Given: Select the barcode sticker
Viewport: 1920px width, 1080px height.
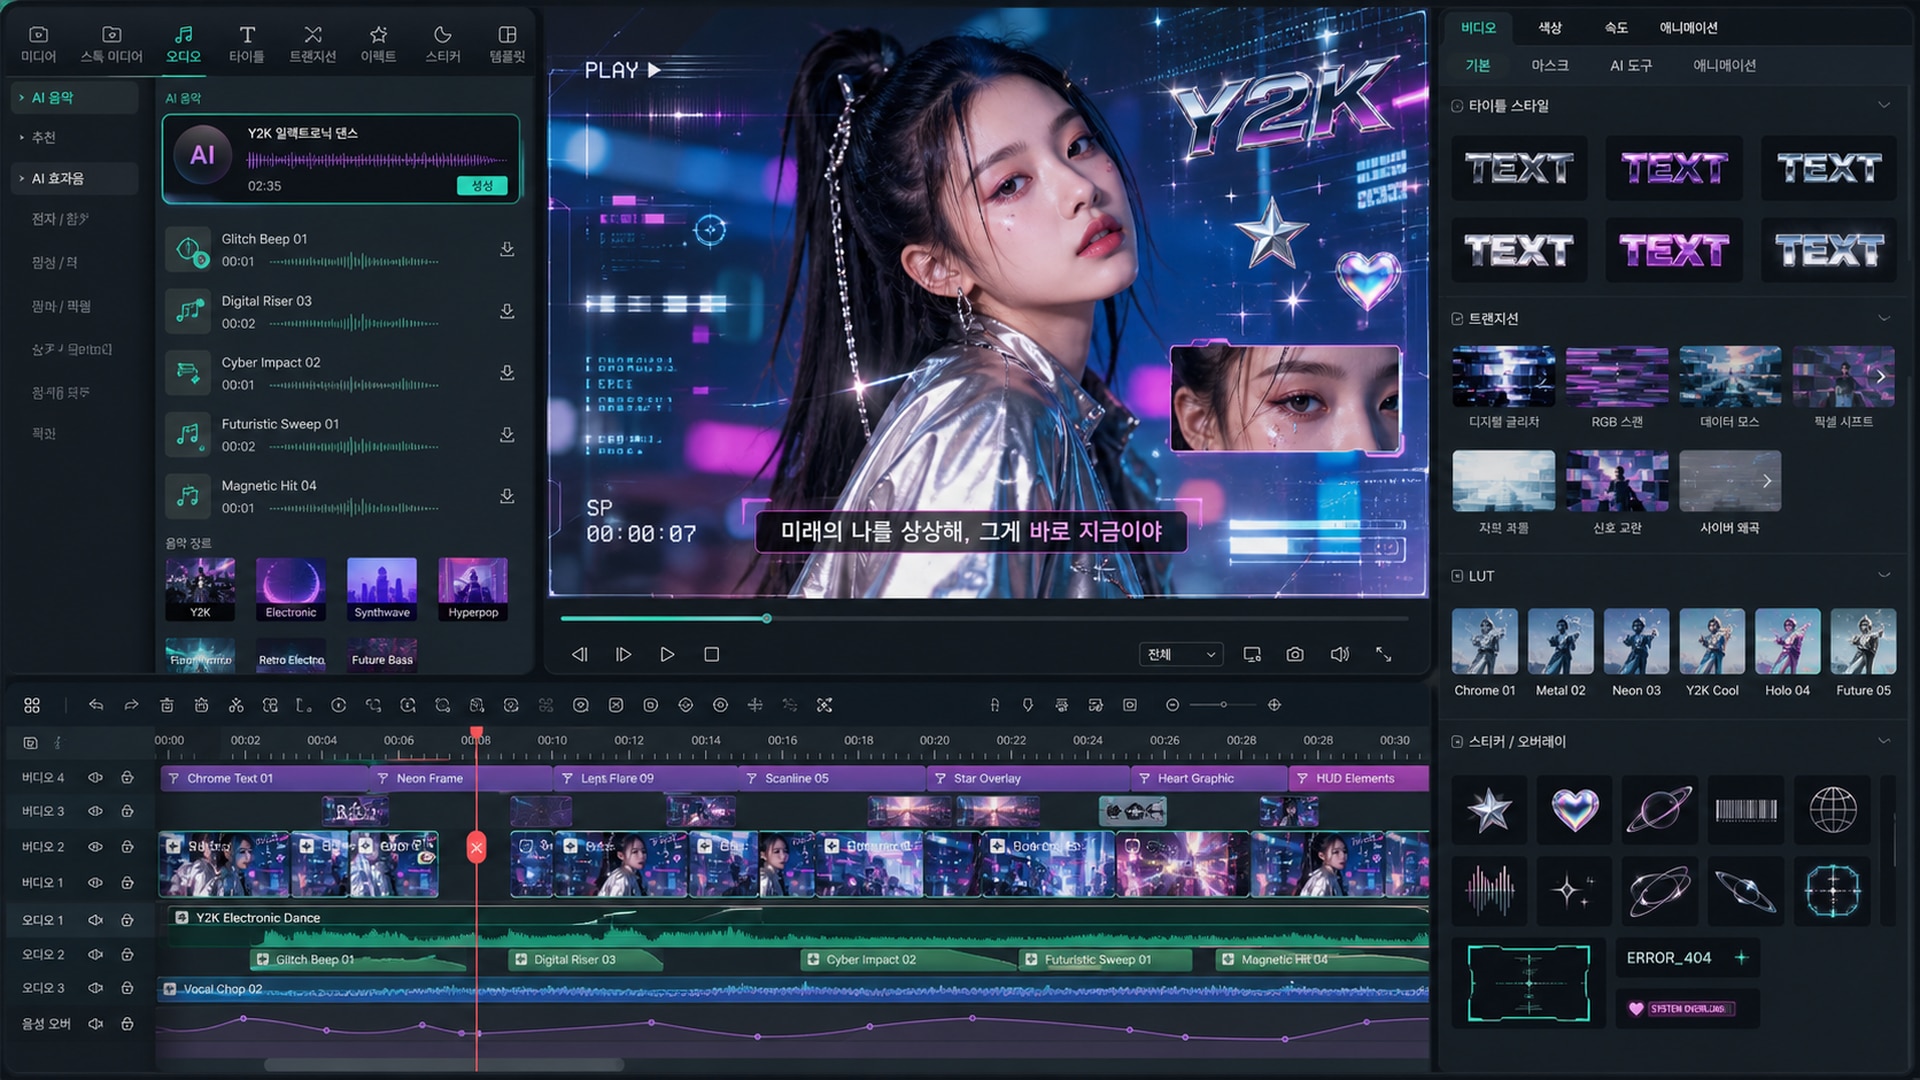Looking at the screenshot, I should pyautogui.click(x=1746, y=809).
